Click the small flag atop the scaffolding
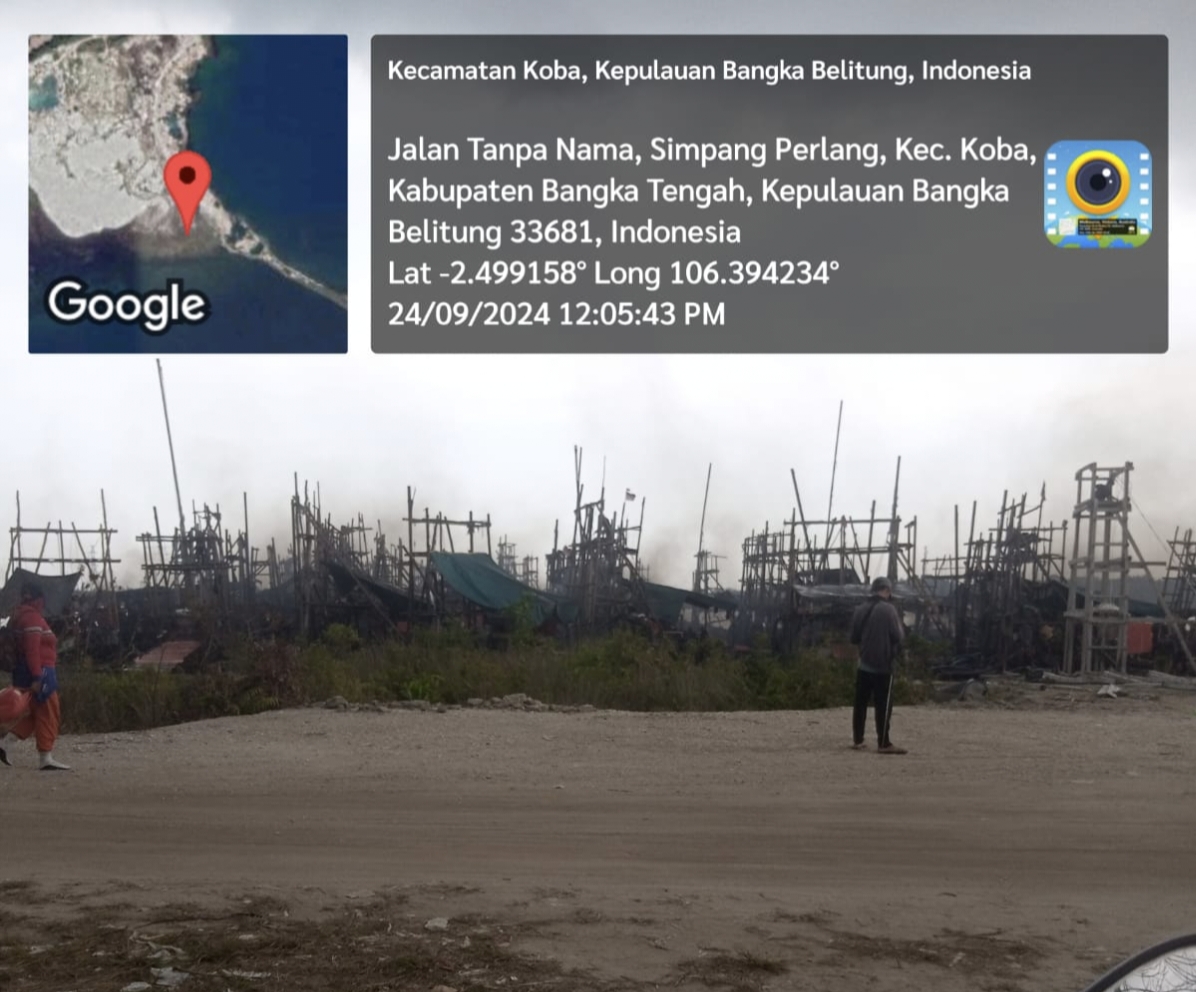This screenshot has width=1196, height=992. click(x=630, y=495)
